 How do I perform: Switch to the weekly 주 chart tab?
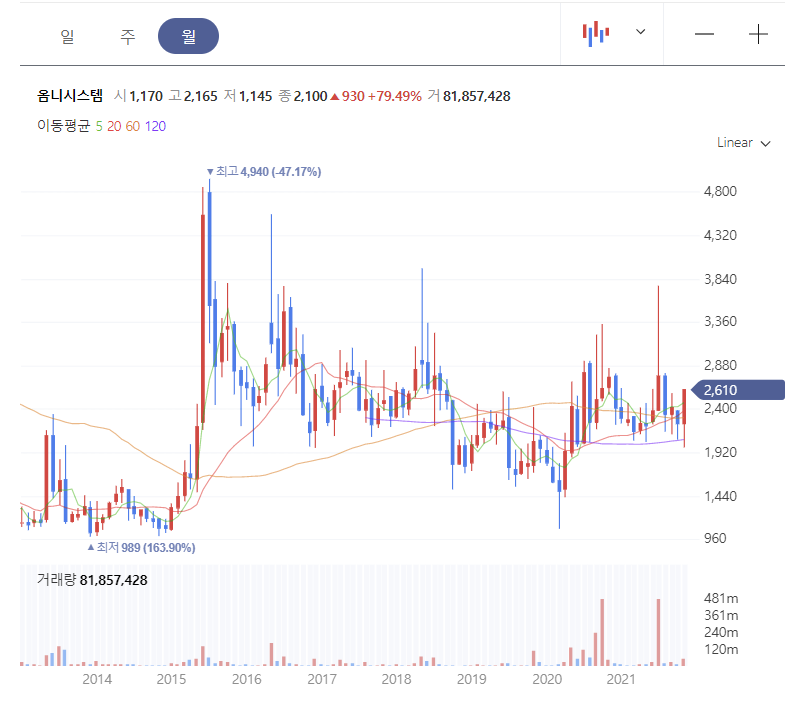coord(127,36)
